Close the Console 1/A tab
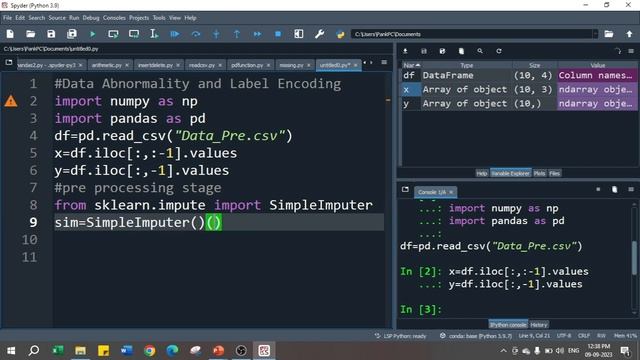Screen dimensions: 640x360 pyautogui.click(x=451, y=192)
